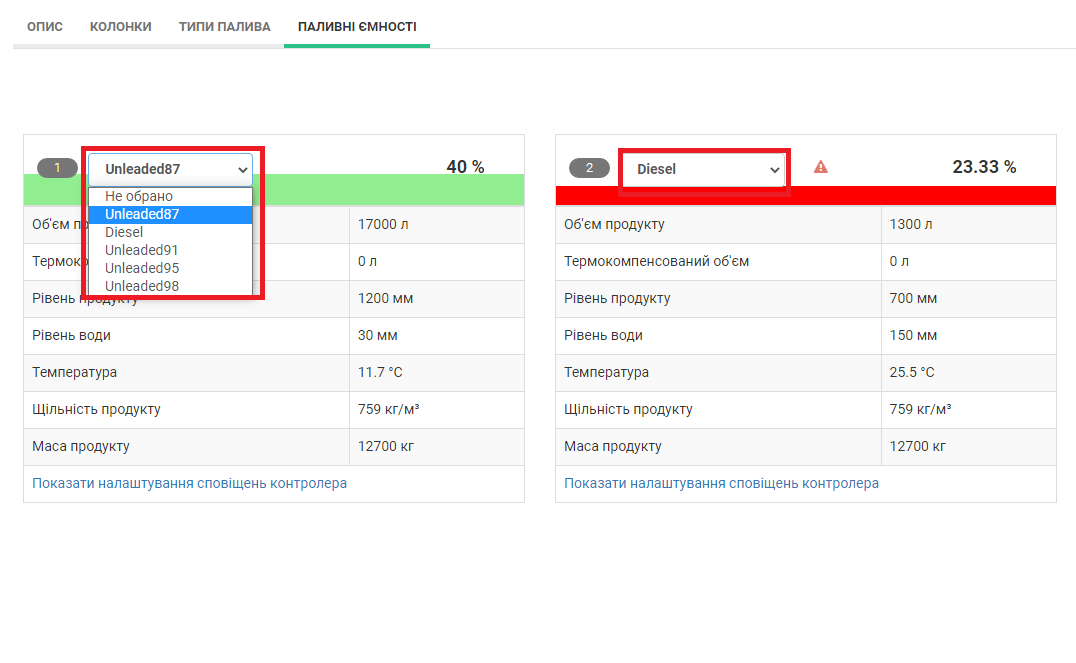The width and height of the screenshot is (1076, 663).
Task: Choose 'Не обрано' in the open fuel list
Action: coord(139,196)
